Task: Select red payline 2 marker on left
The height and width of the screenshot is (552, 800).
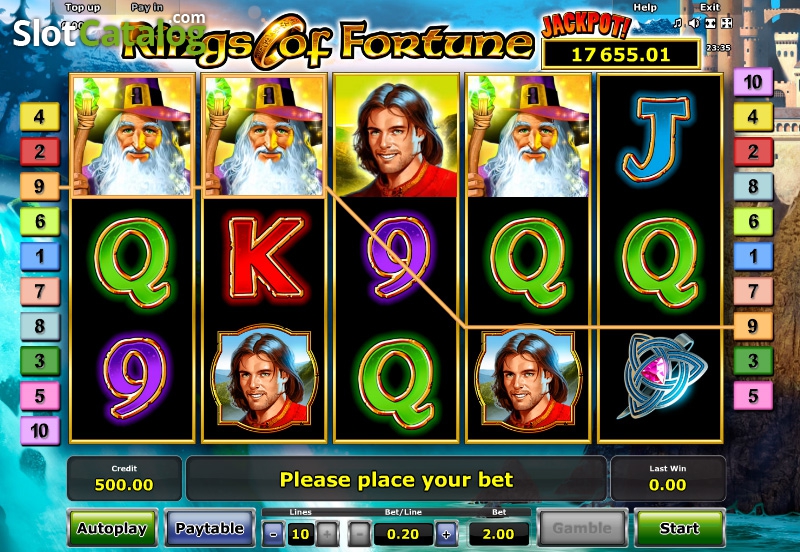Action: coord(40,152)
